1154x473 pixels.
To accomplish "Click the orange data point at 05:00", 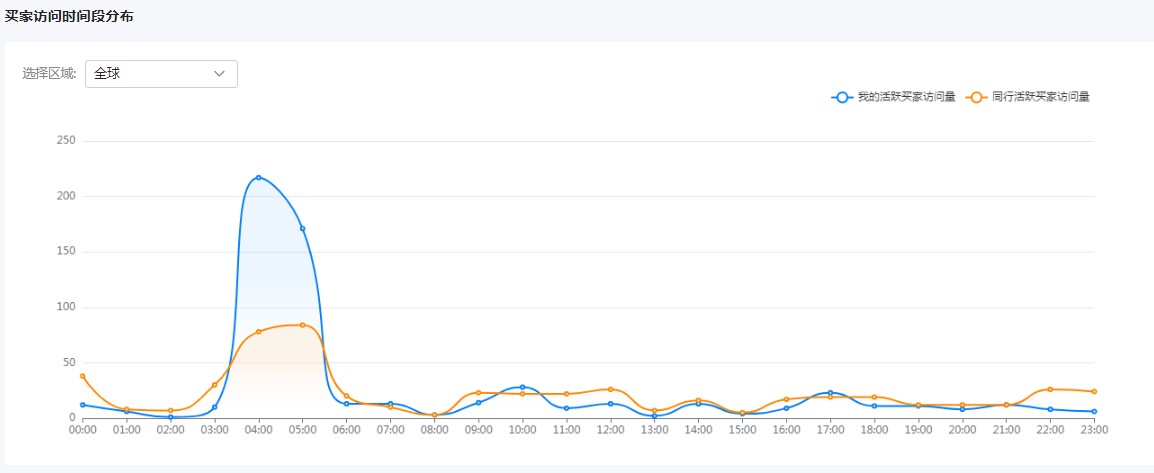I will (x=303, y=325).
